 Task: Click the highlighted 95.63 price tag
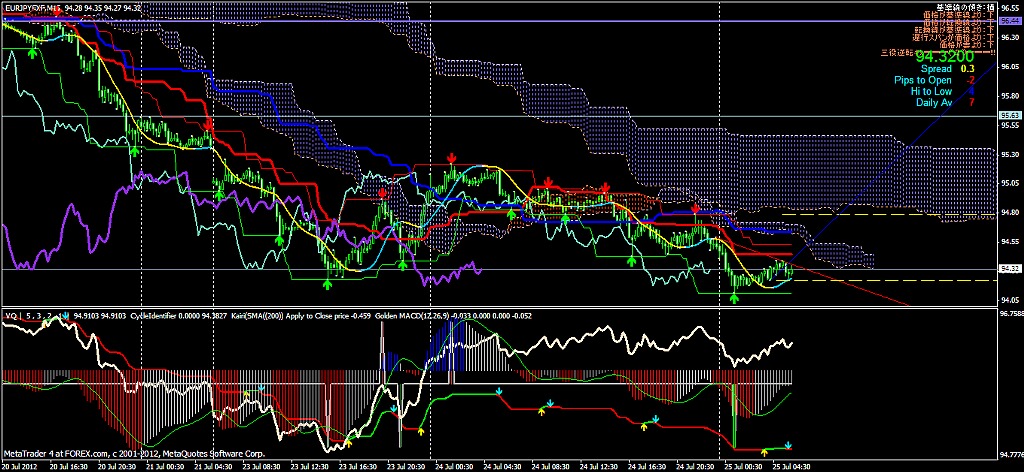(x=1010, y=116)
